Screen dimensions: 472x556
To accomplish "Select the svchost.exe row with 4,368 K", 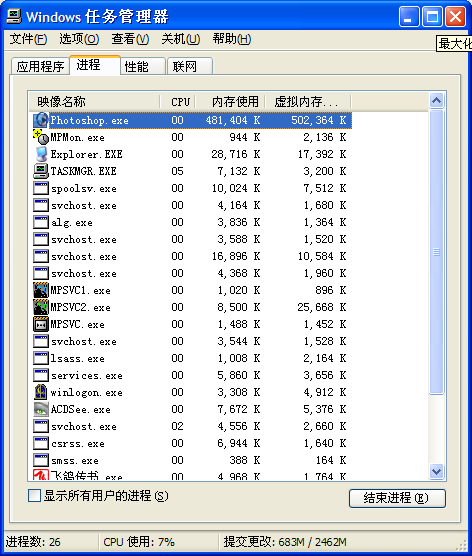I will click(190, 273).
